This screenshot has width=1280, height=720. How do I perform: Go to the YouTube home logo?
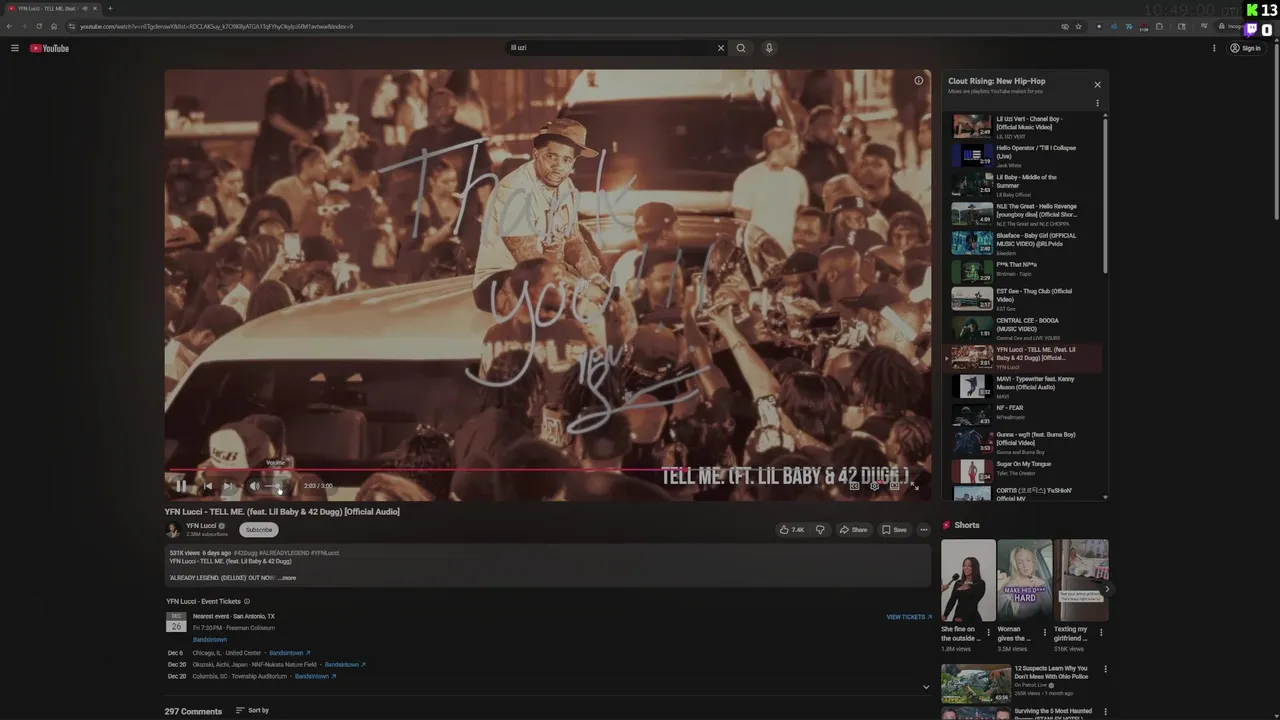pos(49,48)
